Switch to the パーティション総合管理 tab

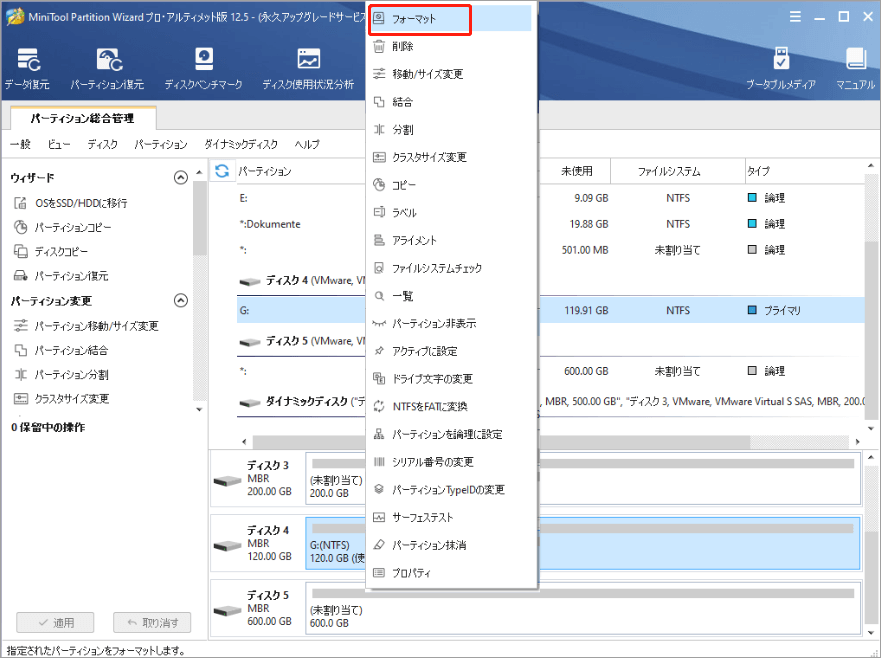click(x=83, y=118)
